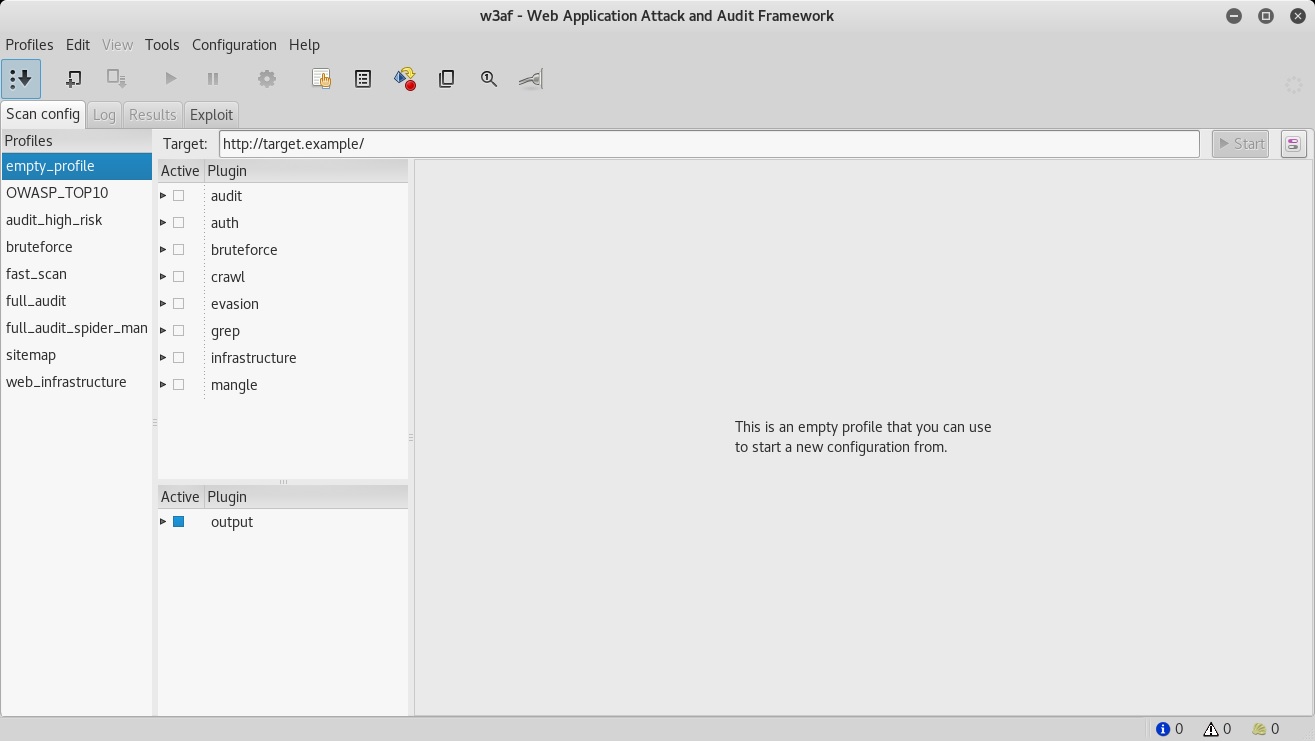This screenshot has width=1315, height=741.
Task: Click the greyed Save profile toolbar icon
Action: coord(116,79)
